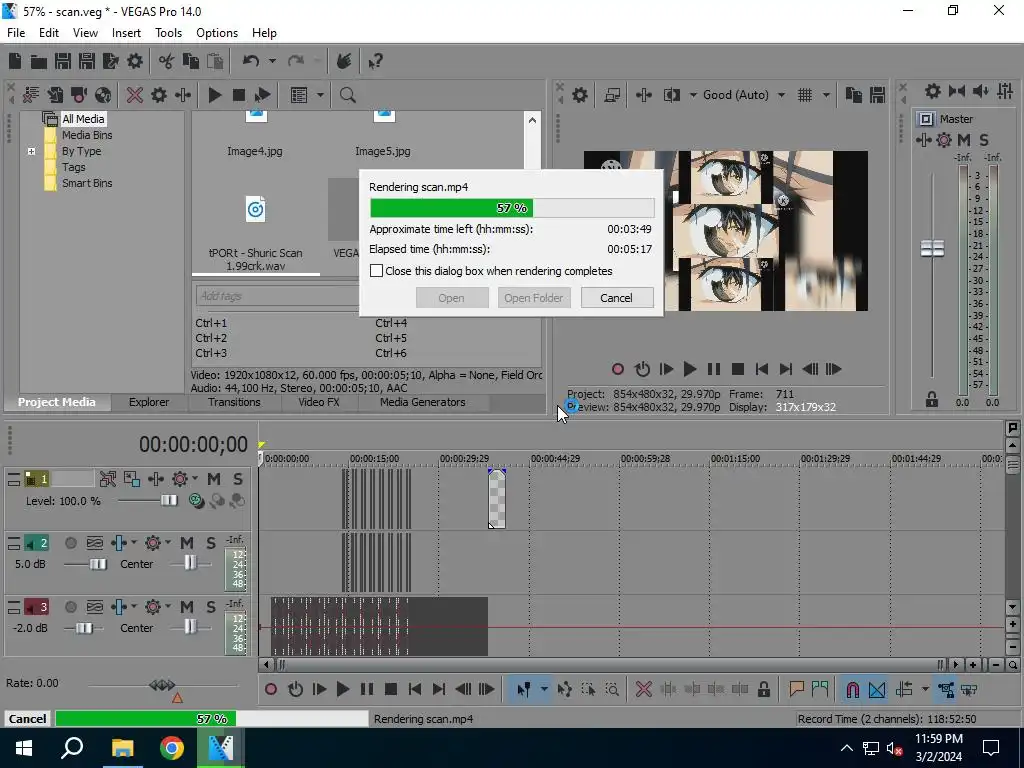Click the Cut scissors icon
The width and height of the screenshot is (1024, 768).
tap(167, 61)
